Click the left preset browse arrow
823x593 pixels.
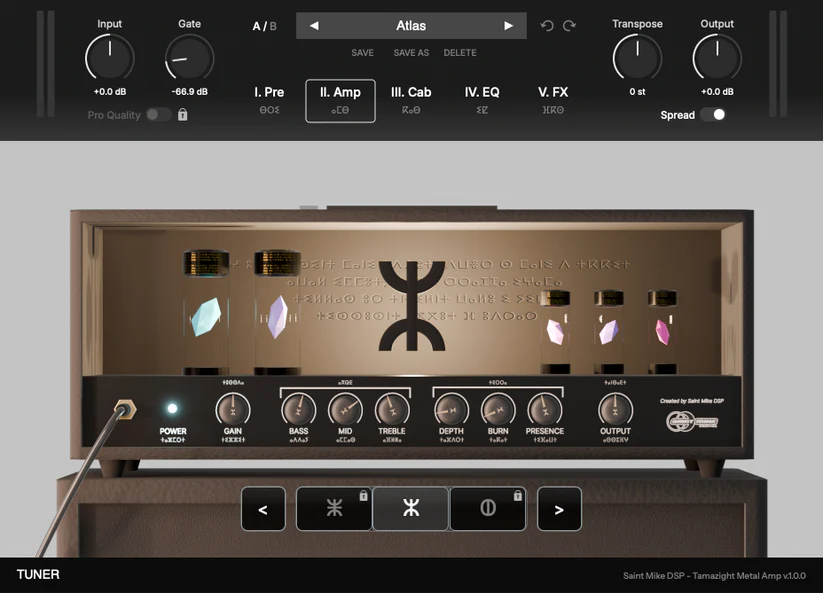coord(312,25)
